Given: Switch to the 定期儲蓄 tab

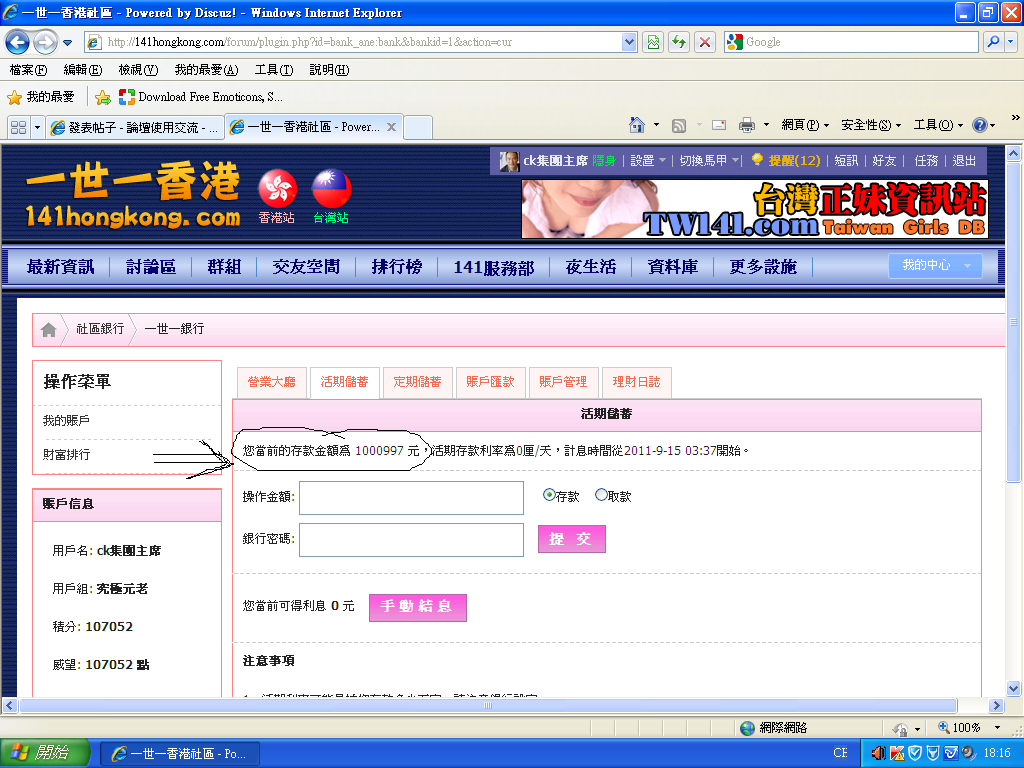Looking at the screenshot, I should [418, 382].
